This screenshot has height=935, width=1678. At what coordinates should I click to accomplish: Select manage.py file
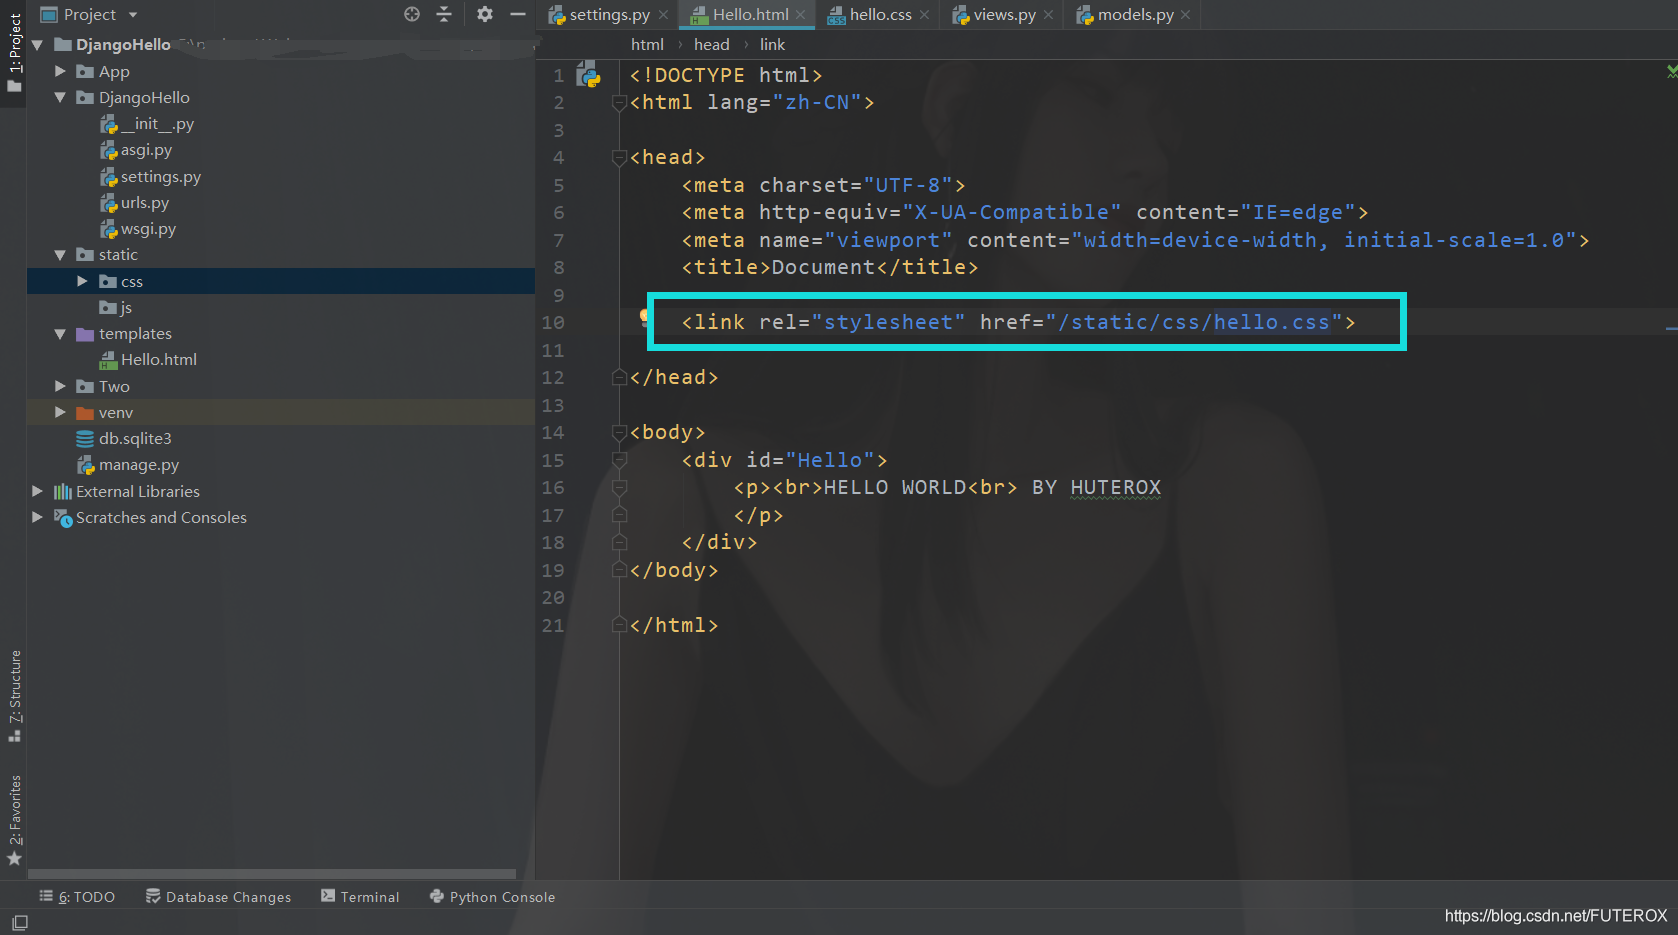point(128,464)
